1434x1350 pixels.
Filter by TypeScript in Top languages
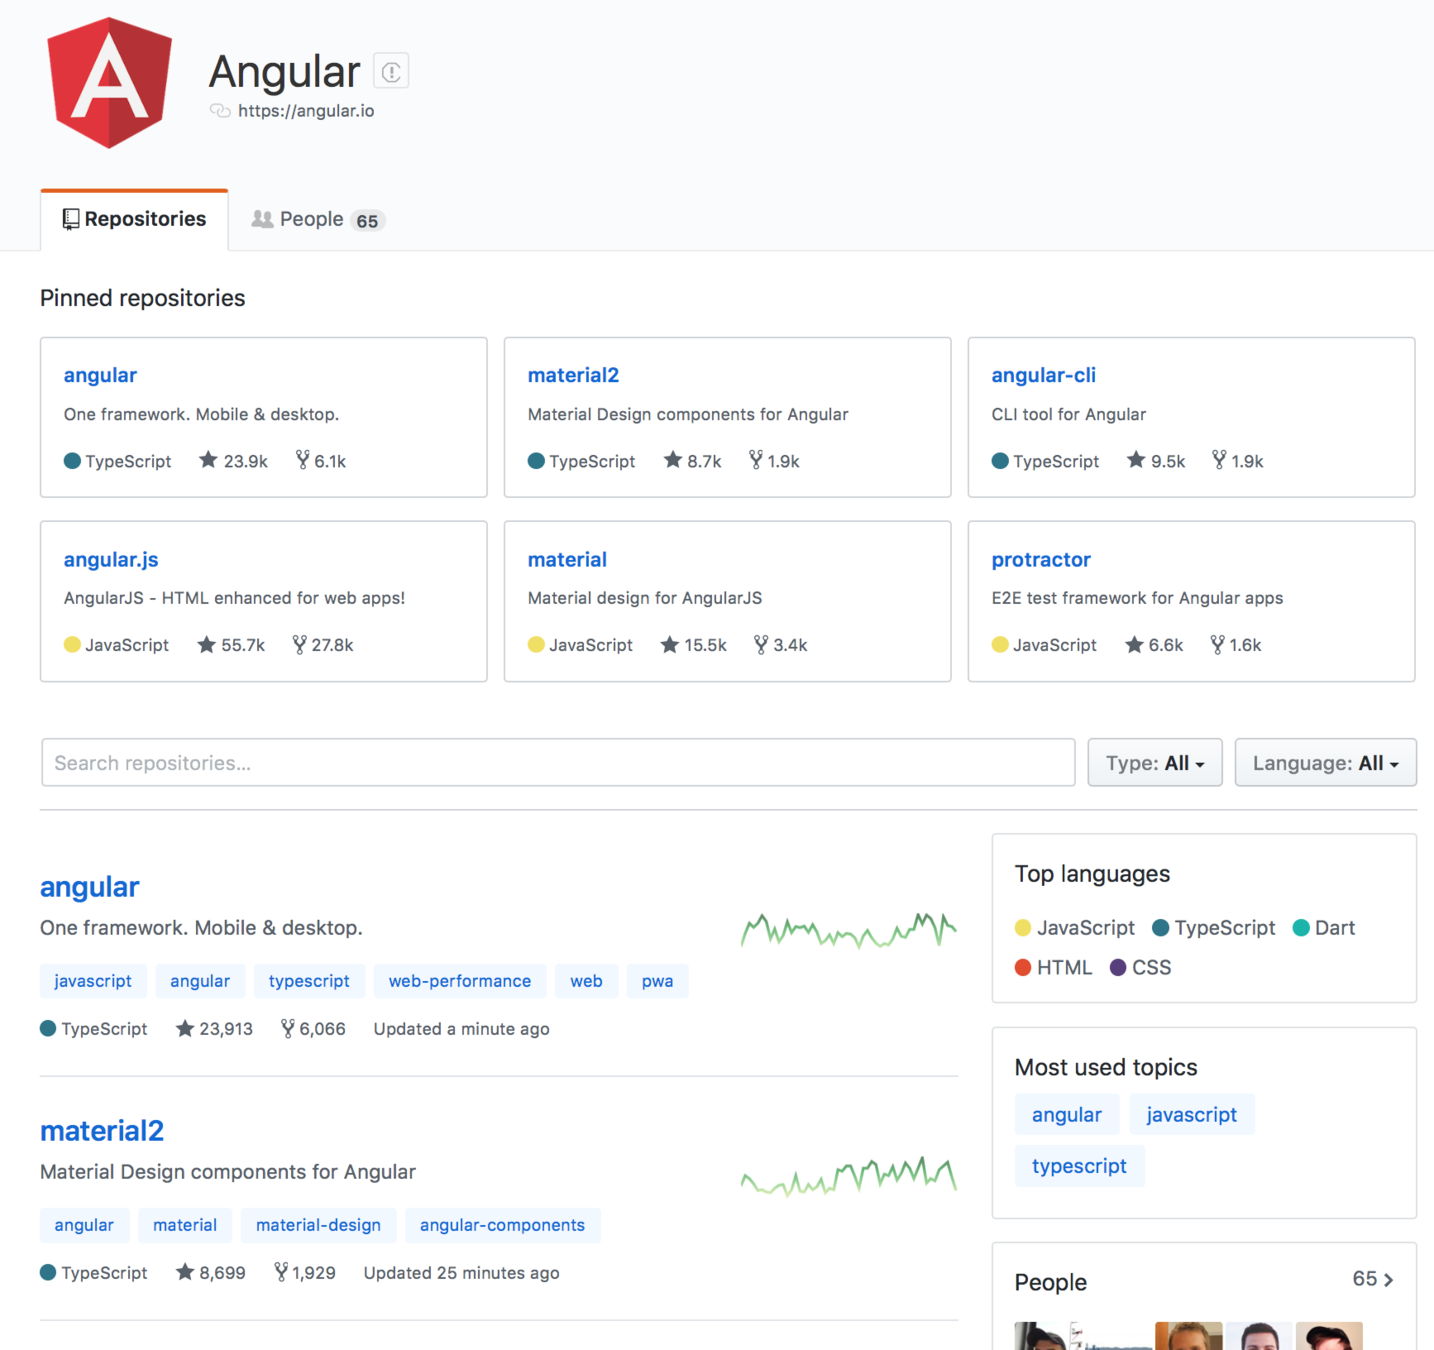coord(1214,928)
